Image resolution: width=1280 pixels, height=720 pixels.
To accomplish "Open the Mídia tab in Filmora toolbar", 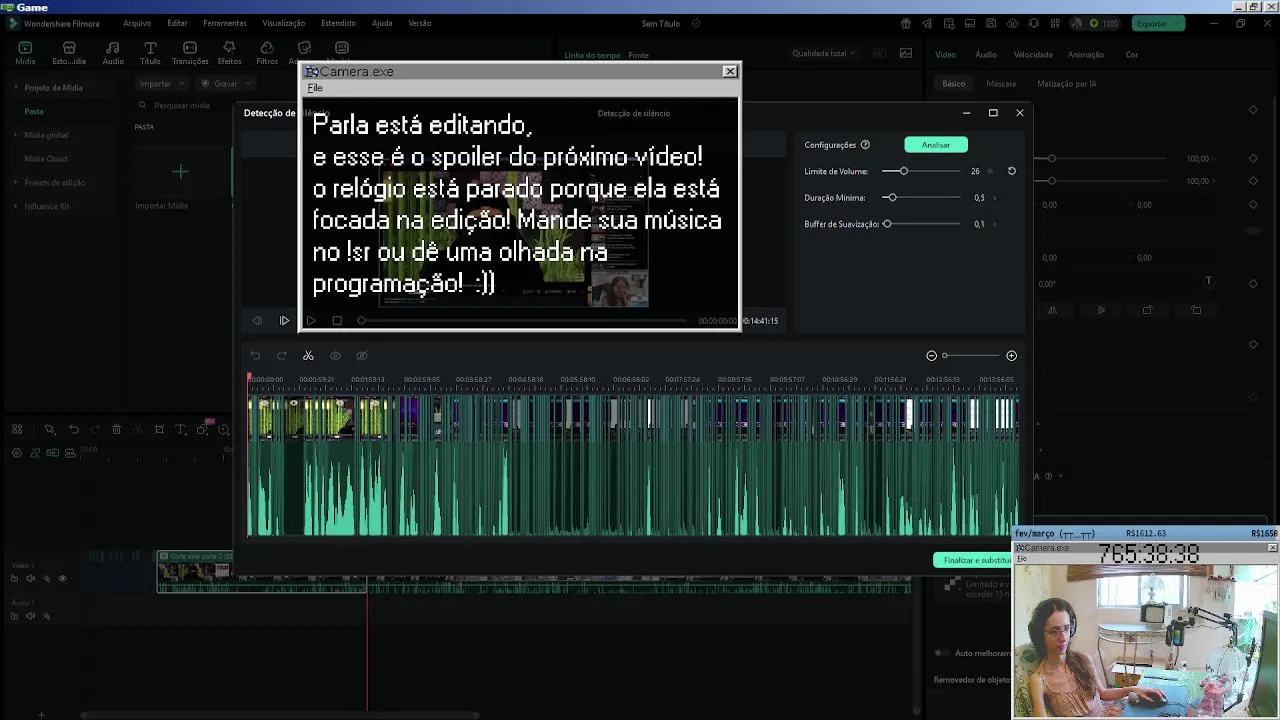I will point(25,53).
